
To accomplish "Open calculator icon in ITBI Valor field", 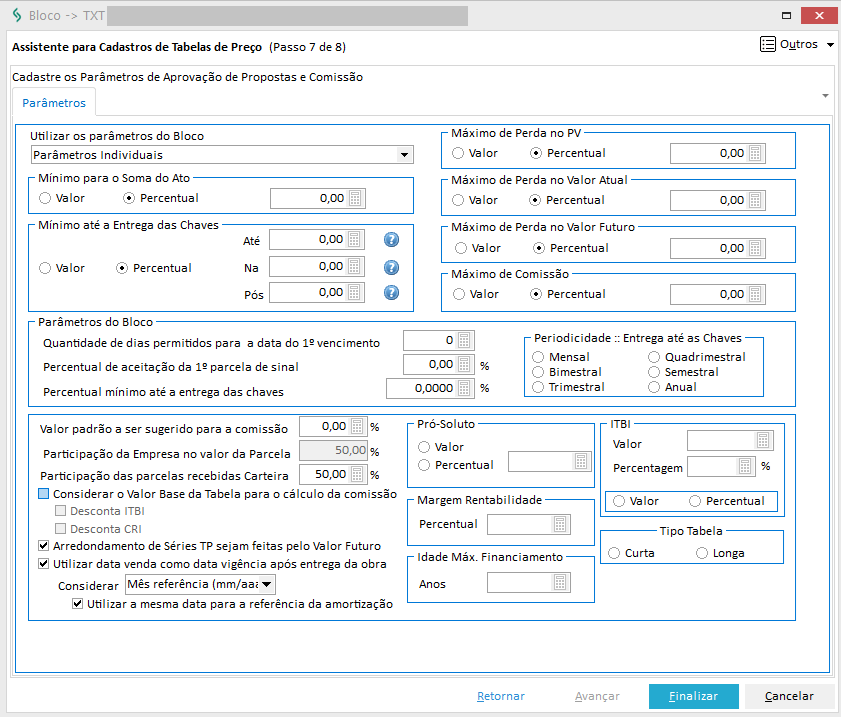I will (x=763, y=440).
